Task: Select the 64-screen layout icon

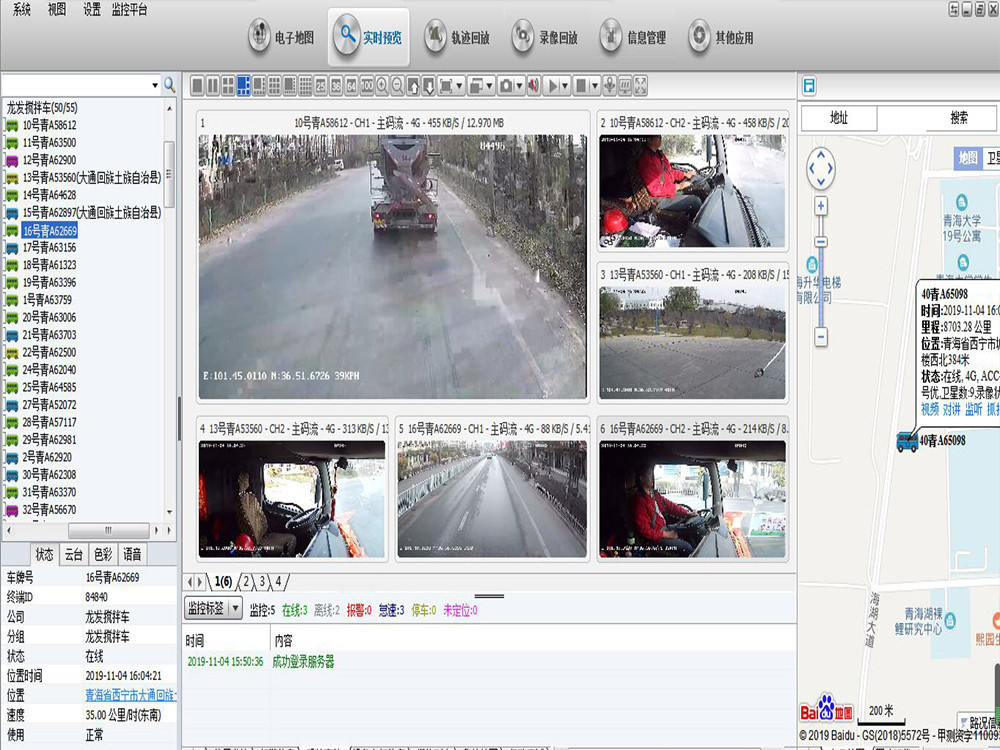Action: click(x=351, y=87)
